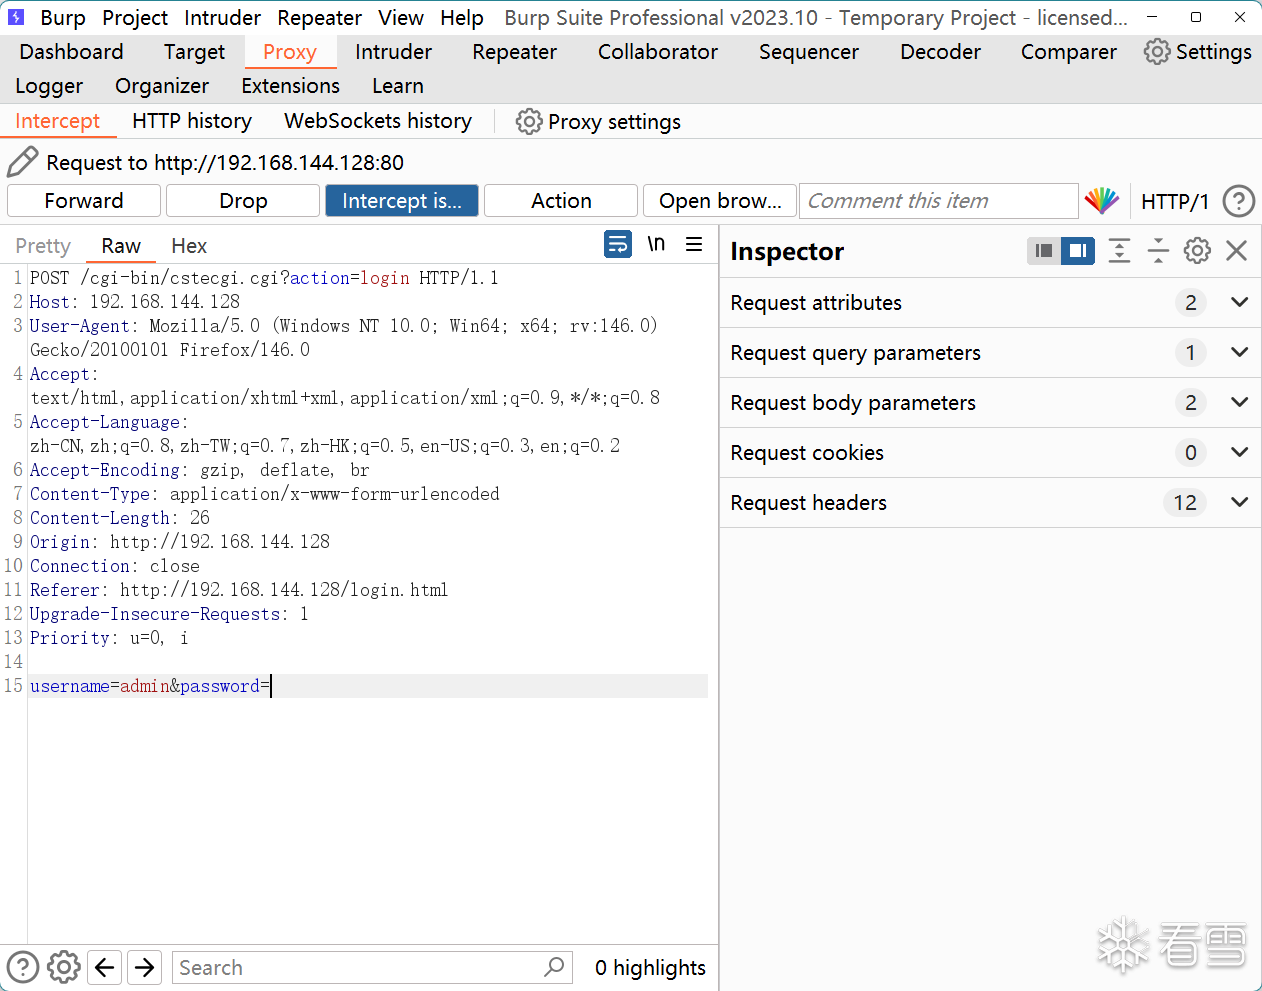This screenshot has width=1262, height=991.
Task: Click the Comment this item field
Action: coord(939,201)
